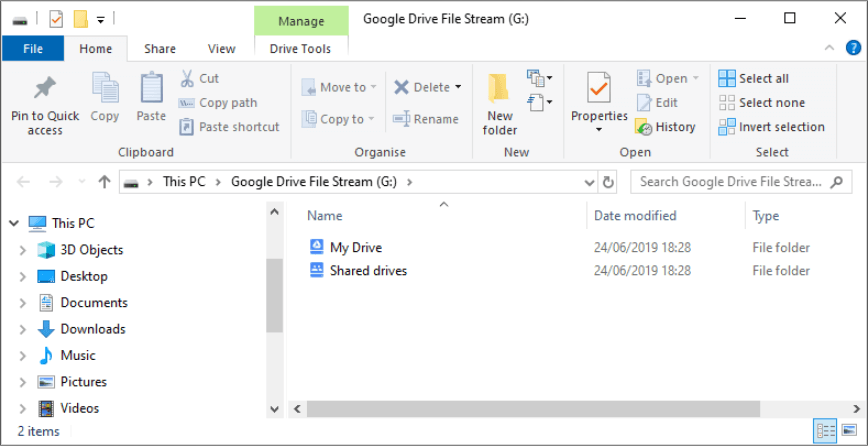
Task: Open the recent locations dropdown arrow
Action: click(82, 181)
